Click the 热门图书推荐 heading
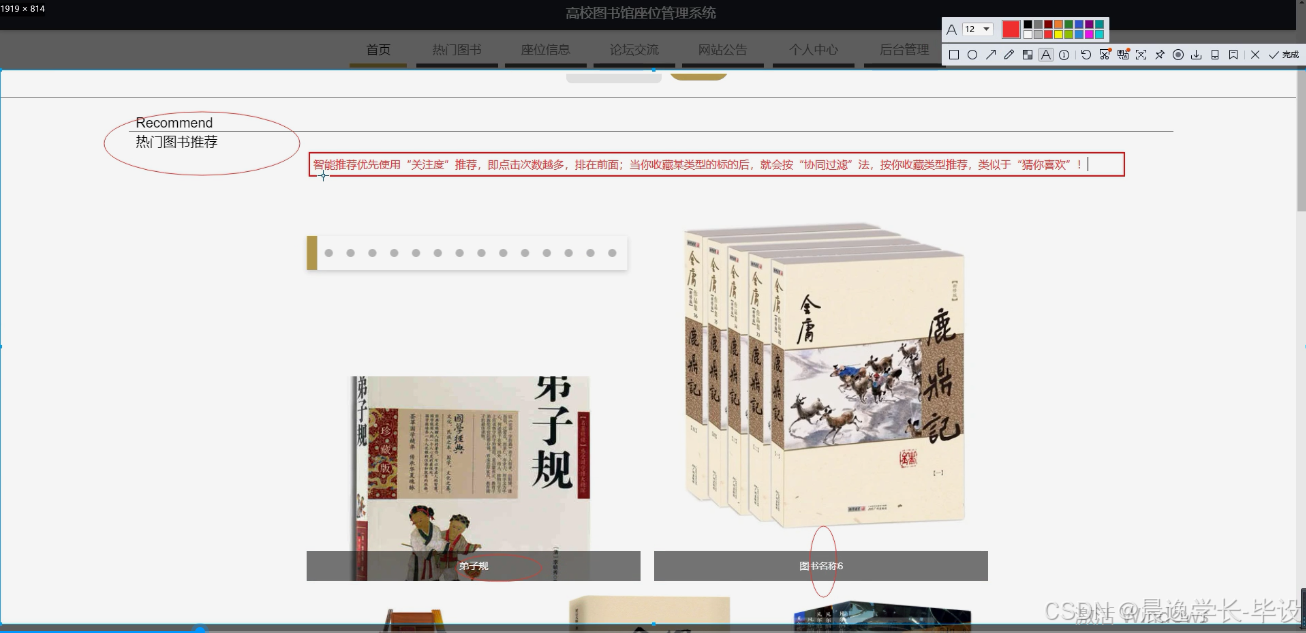Screen dimensions: 1306x633 click(176, 142)
